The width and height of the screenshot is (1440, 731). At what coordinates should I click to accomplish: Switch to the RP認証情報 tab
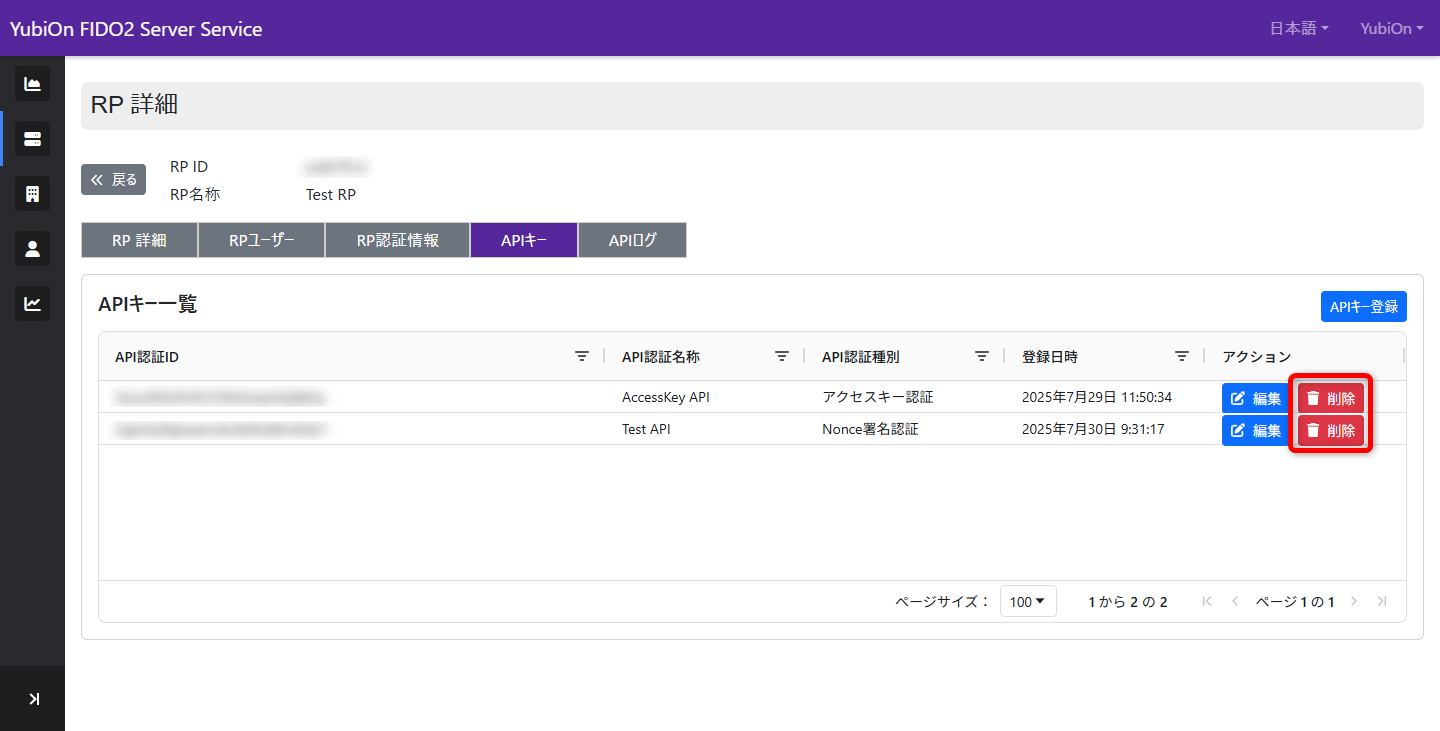pyautogui.click(x=397, y=240)
